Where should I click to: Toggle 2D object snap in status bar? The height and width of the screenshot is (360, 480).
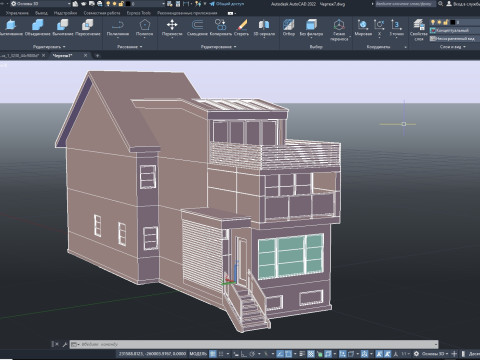point(288,354)
